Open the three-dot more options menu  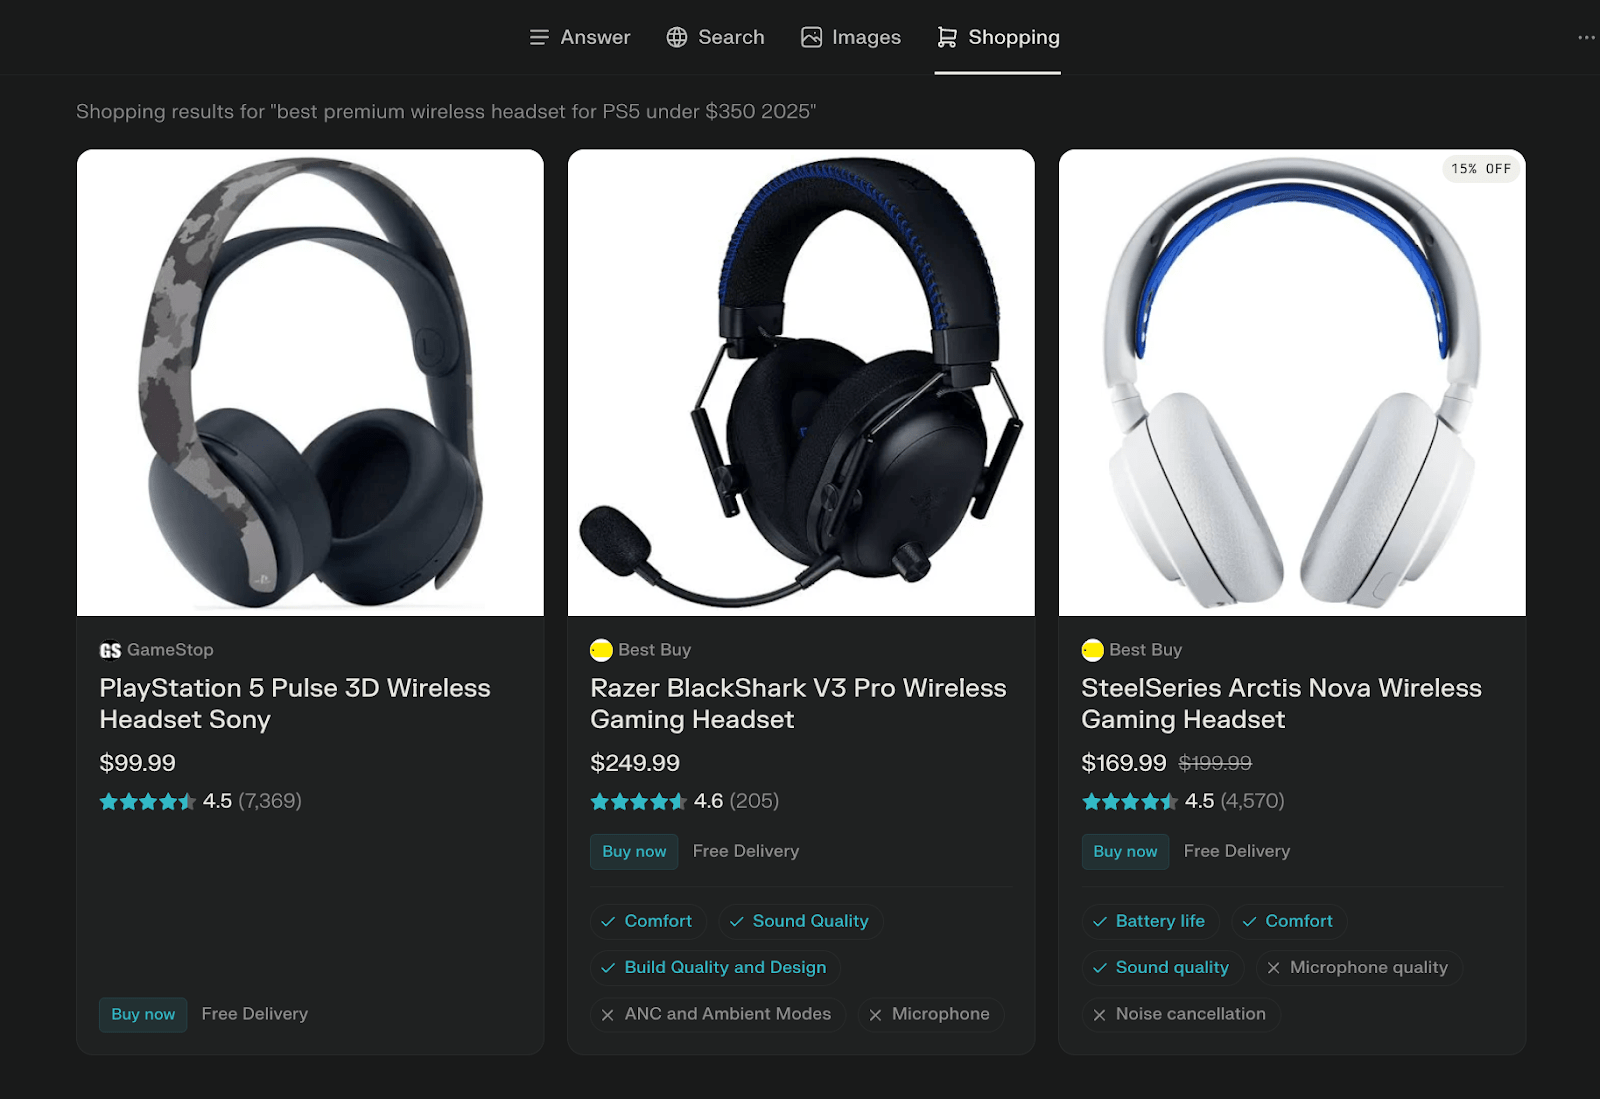click(1586, 38)
